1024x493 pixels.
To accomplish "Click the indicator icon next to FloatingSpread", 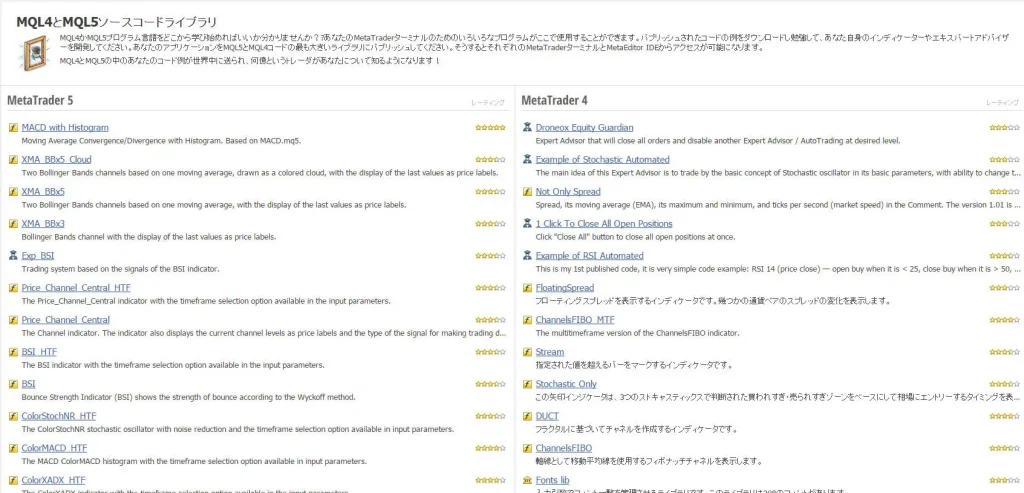I will (527, 288).
